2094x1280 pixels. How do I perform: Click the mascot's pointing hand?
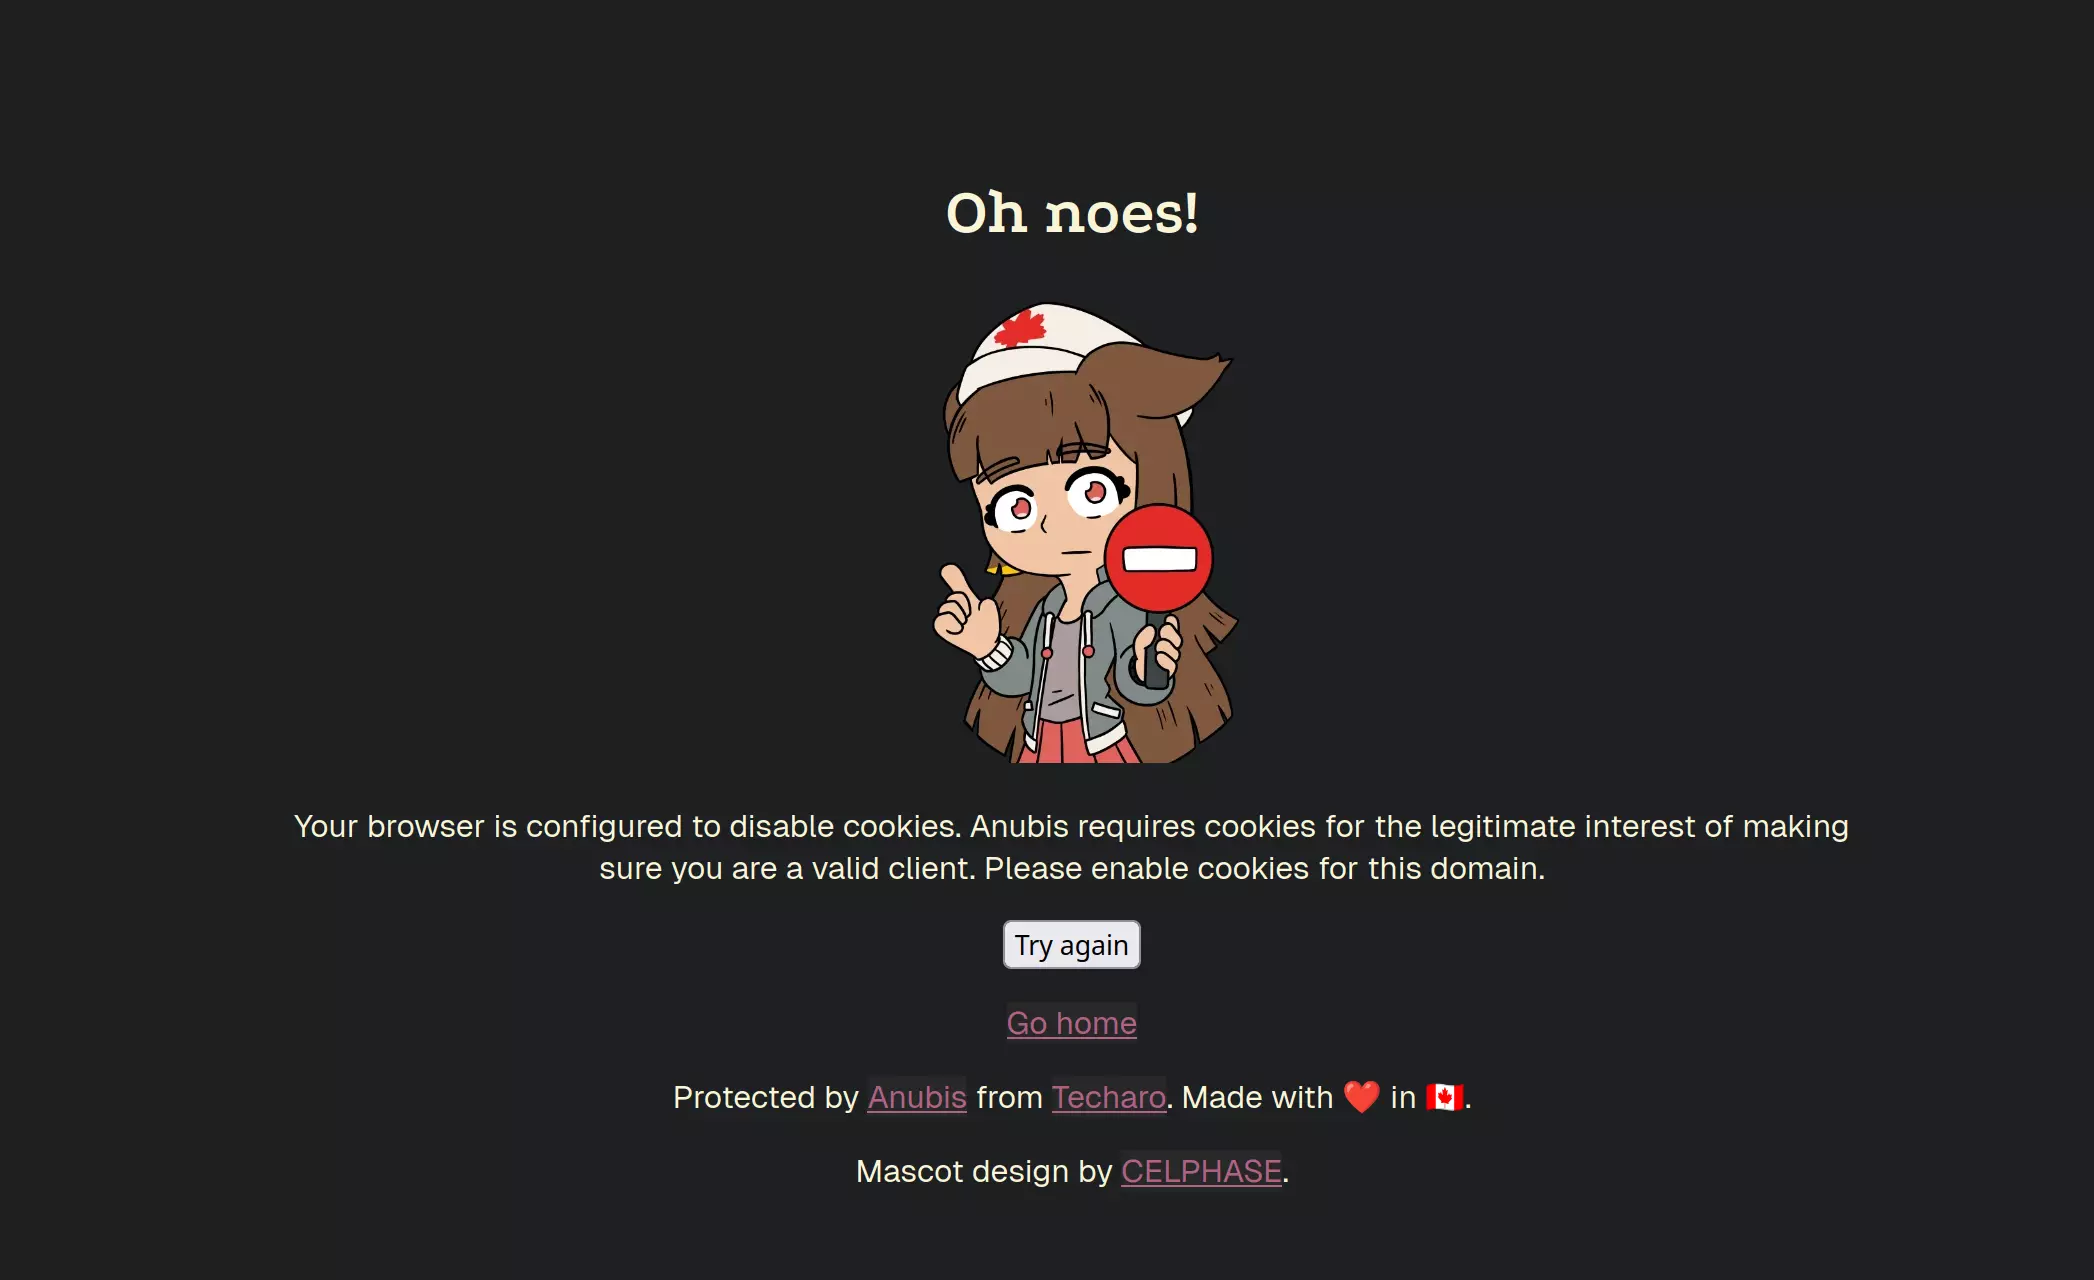tap(964, 612)
